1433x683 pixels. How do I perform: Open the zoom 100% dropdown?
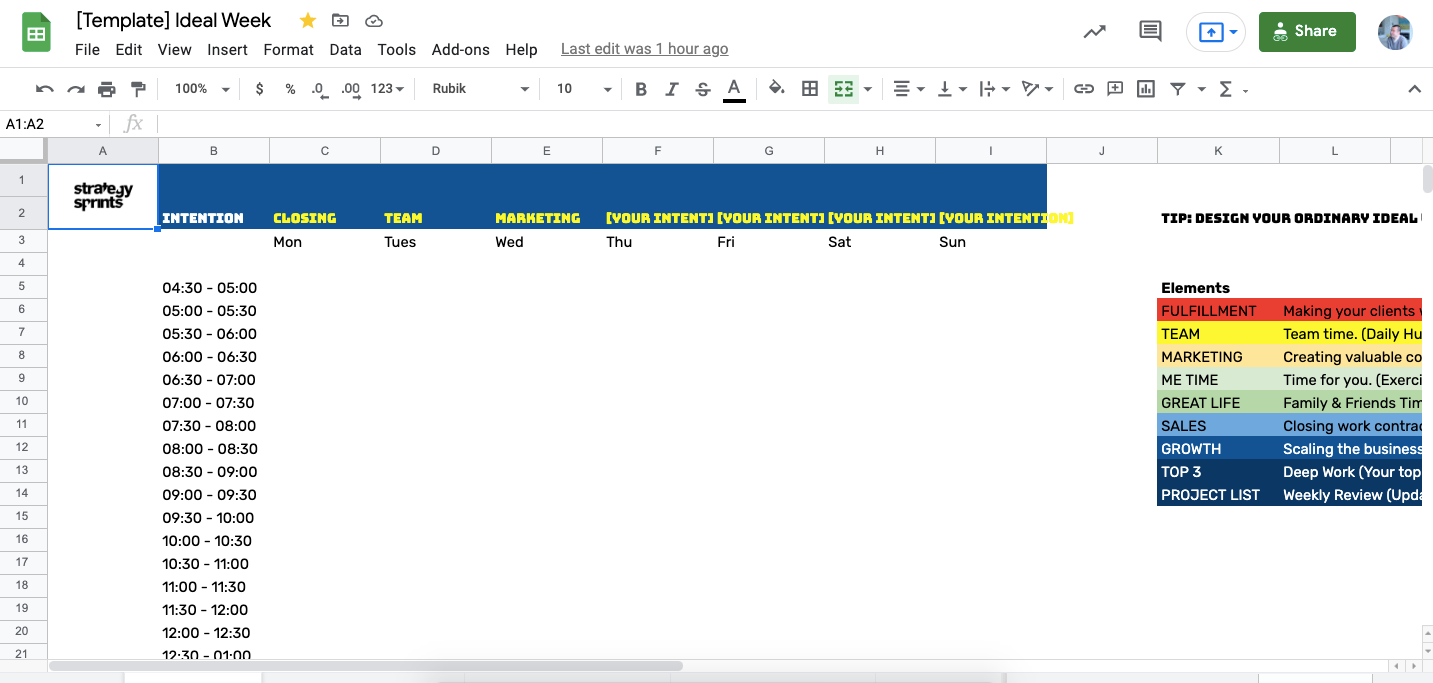pyautogui.click(x=202, y=89)
